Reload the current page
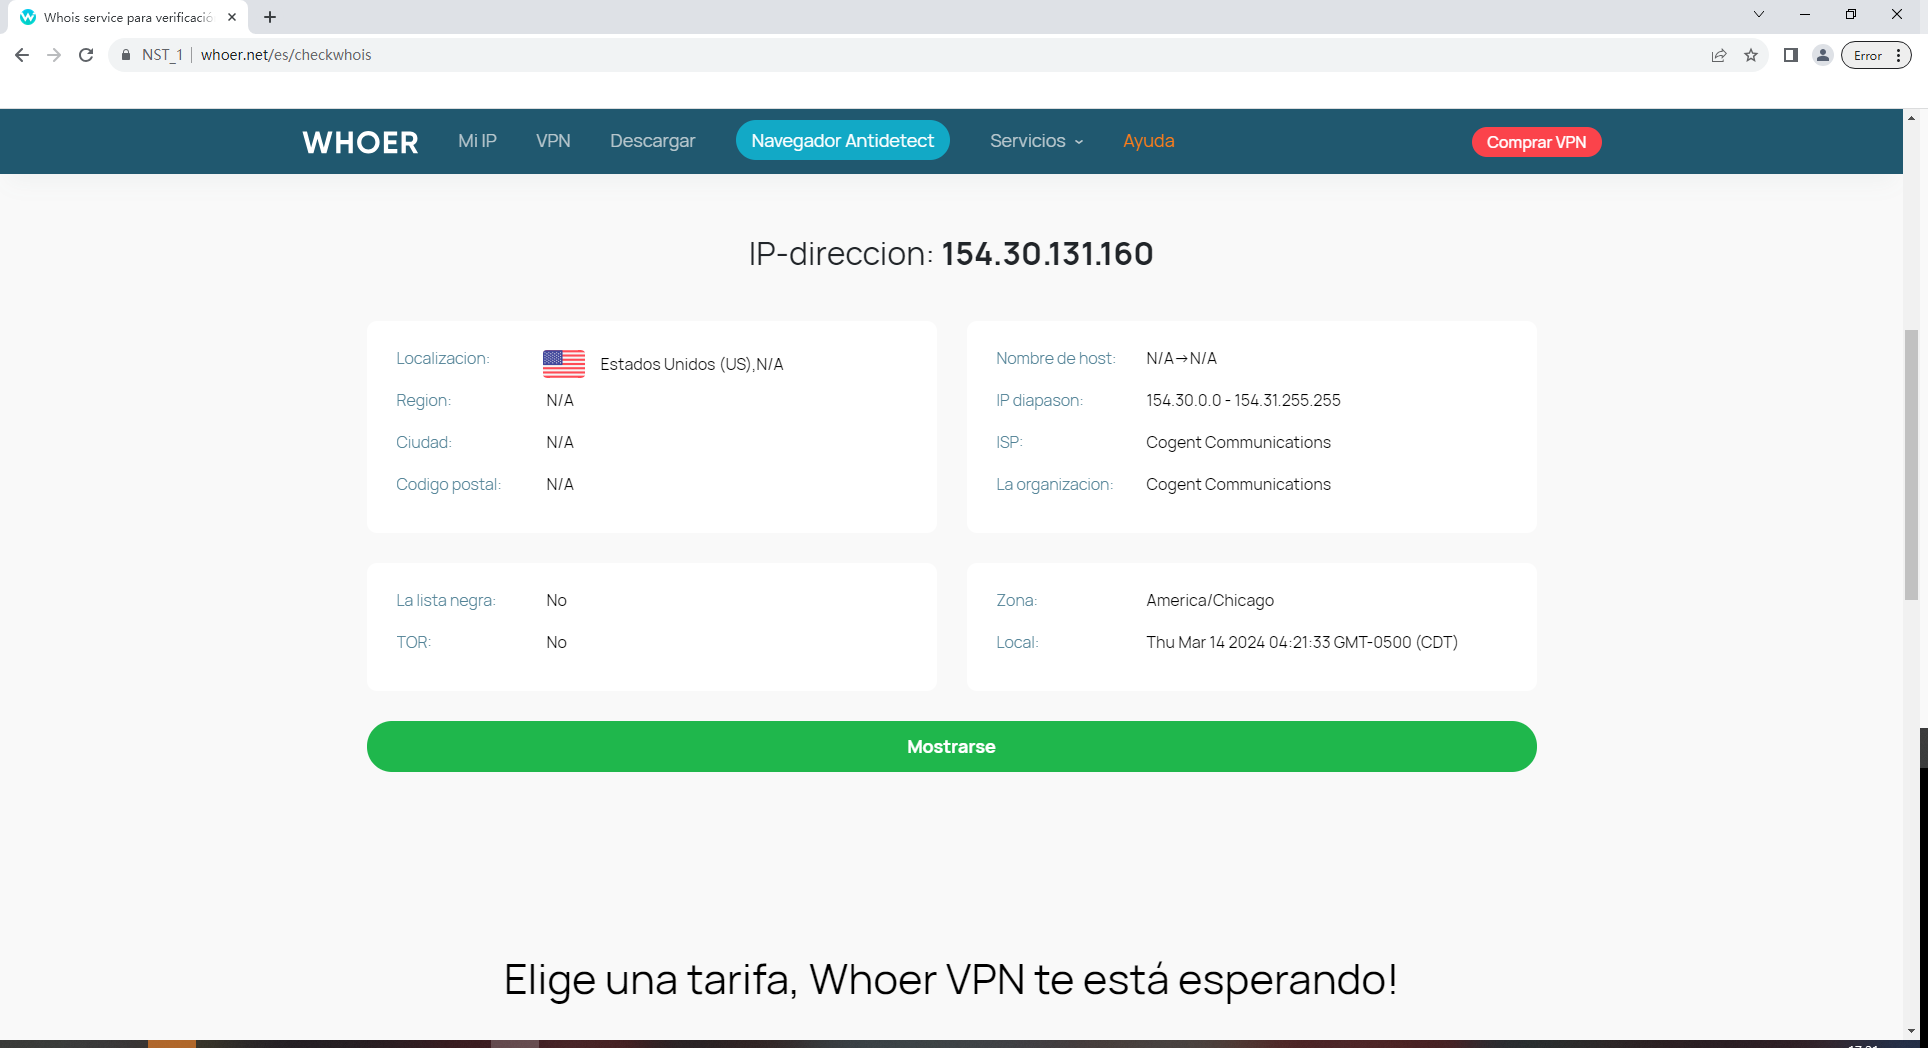This screenshot has width=1928, height=1048. [85, 55]
